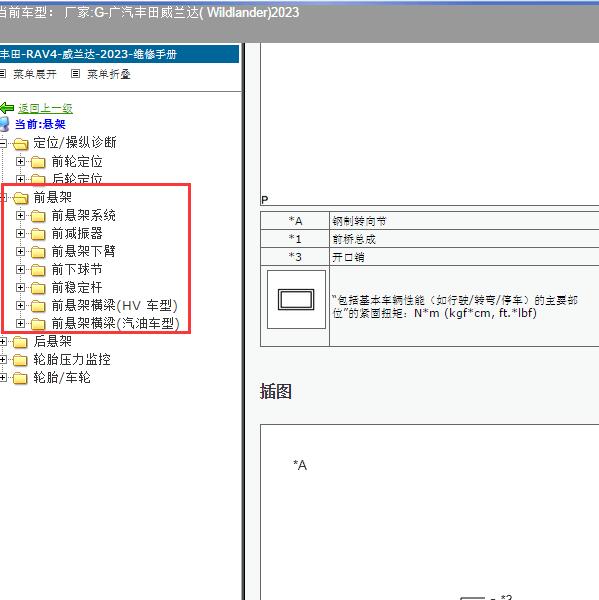Click the 前下球节 folder icon
Image resolution: width=599 pixels, height=600 pixels.
click(38, 270)
